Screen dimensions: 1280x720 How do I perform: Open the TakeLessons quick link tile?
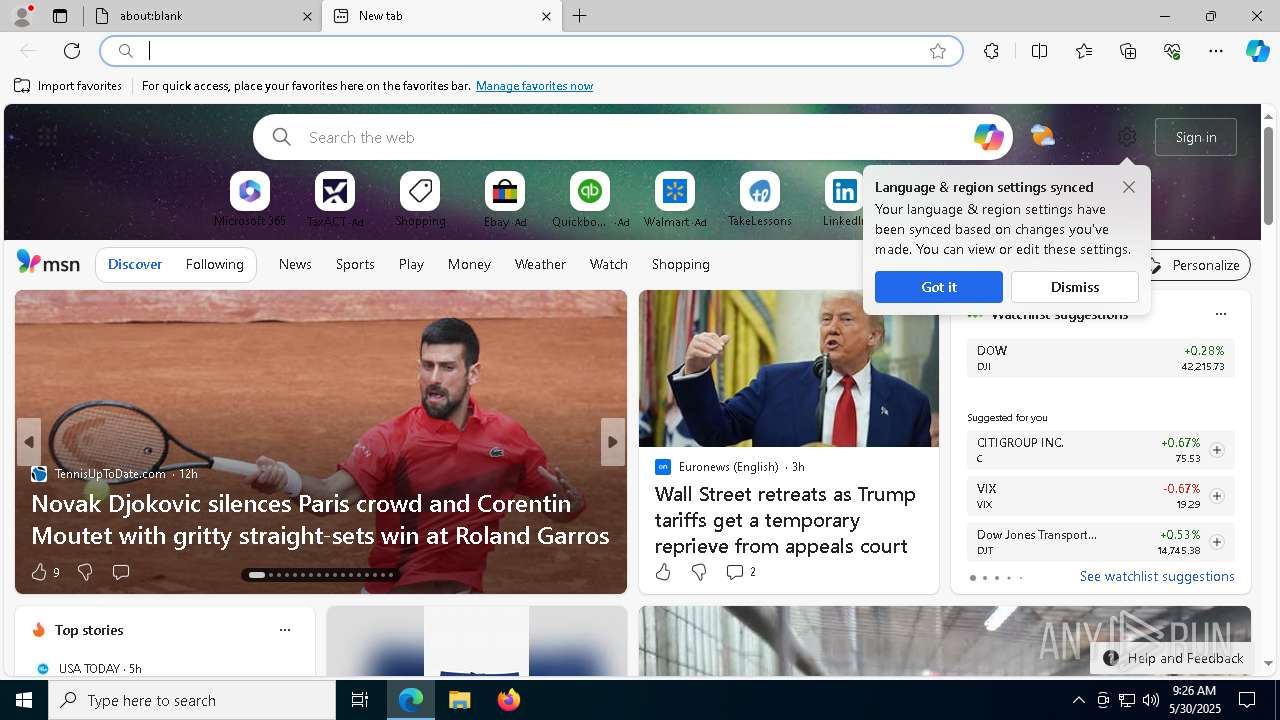click(x=760, y=199)
